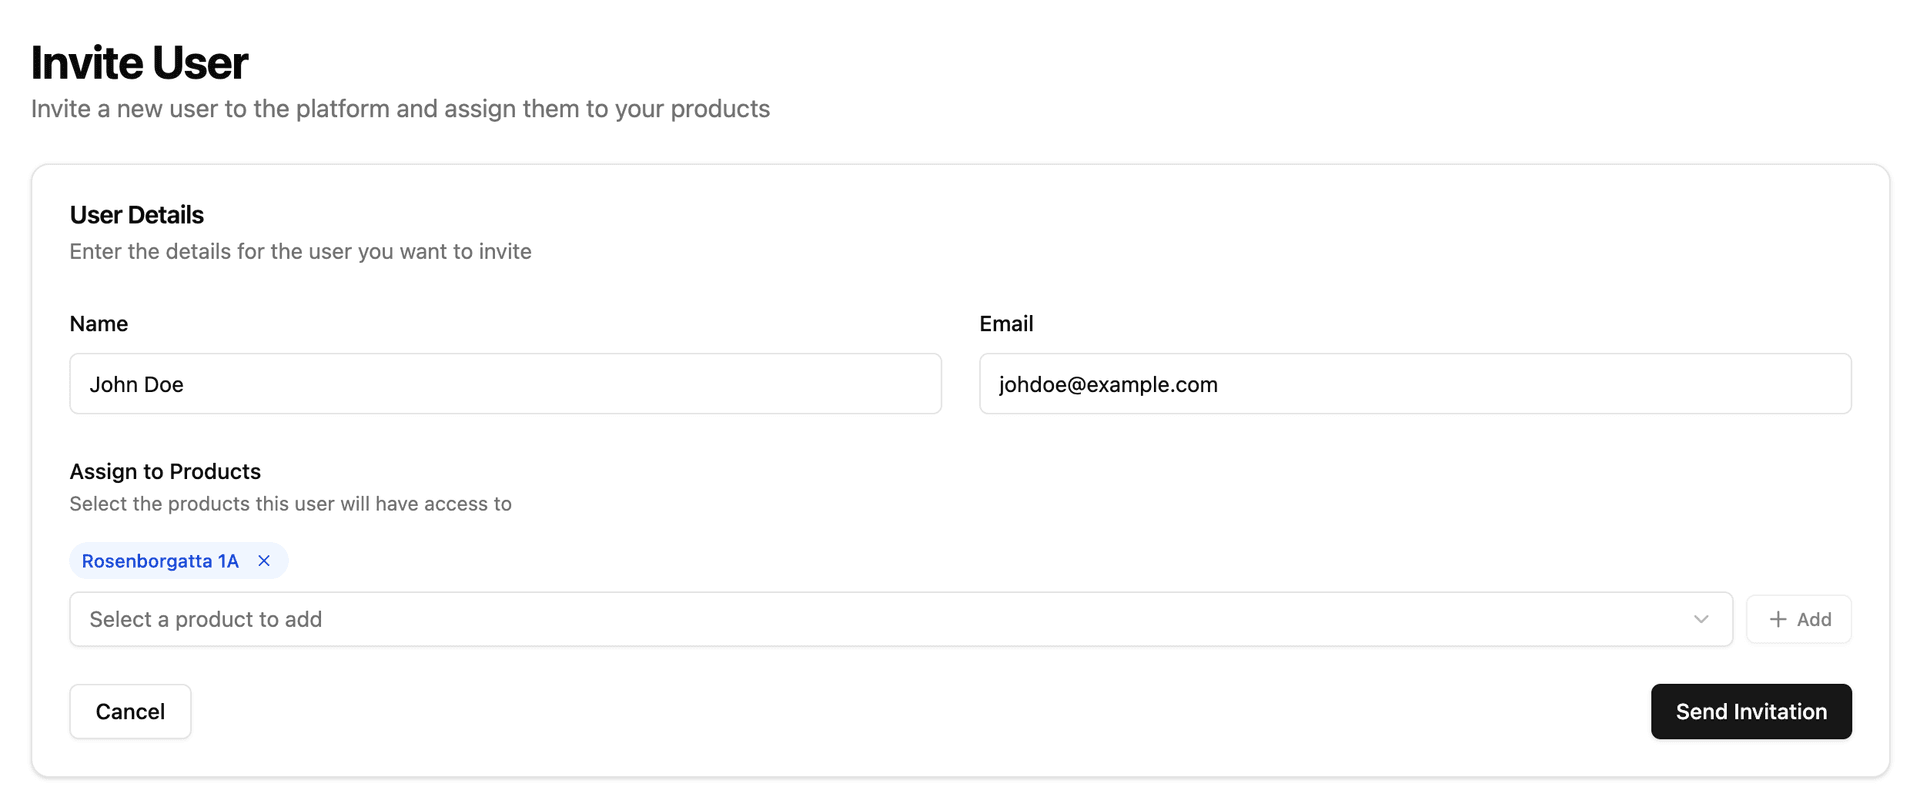Click the Rosenborgatta 1A chip label

point(160,561)
